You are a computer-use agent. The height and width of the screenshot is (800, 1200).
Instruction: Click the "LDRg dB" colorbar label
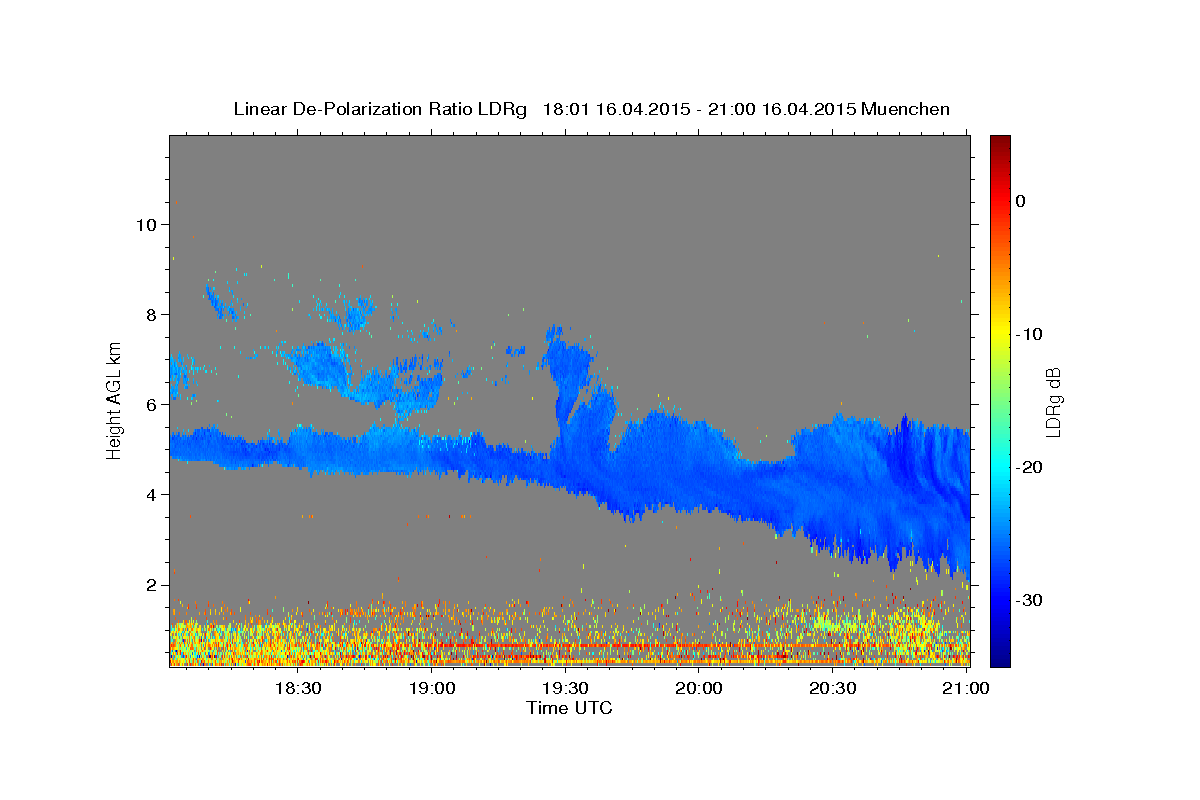[1052, 401]
